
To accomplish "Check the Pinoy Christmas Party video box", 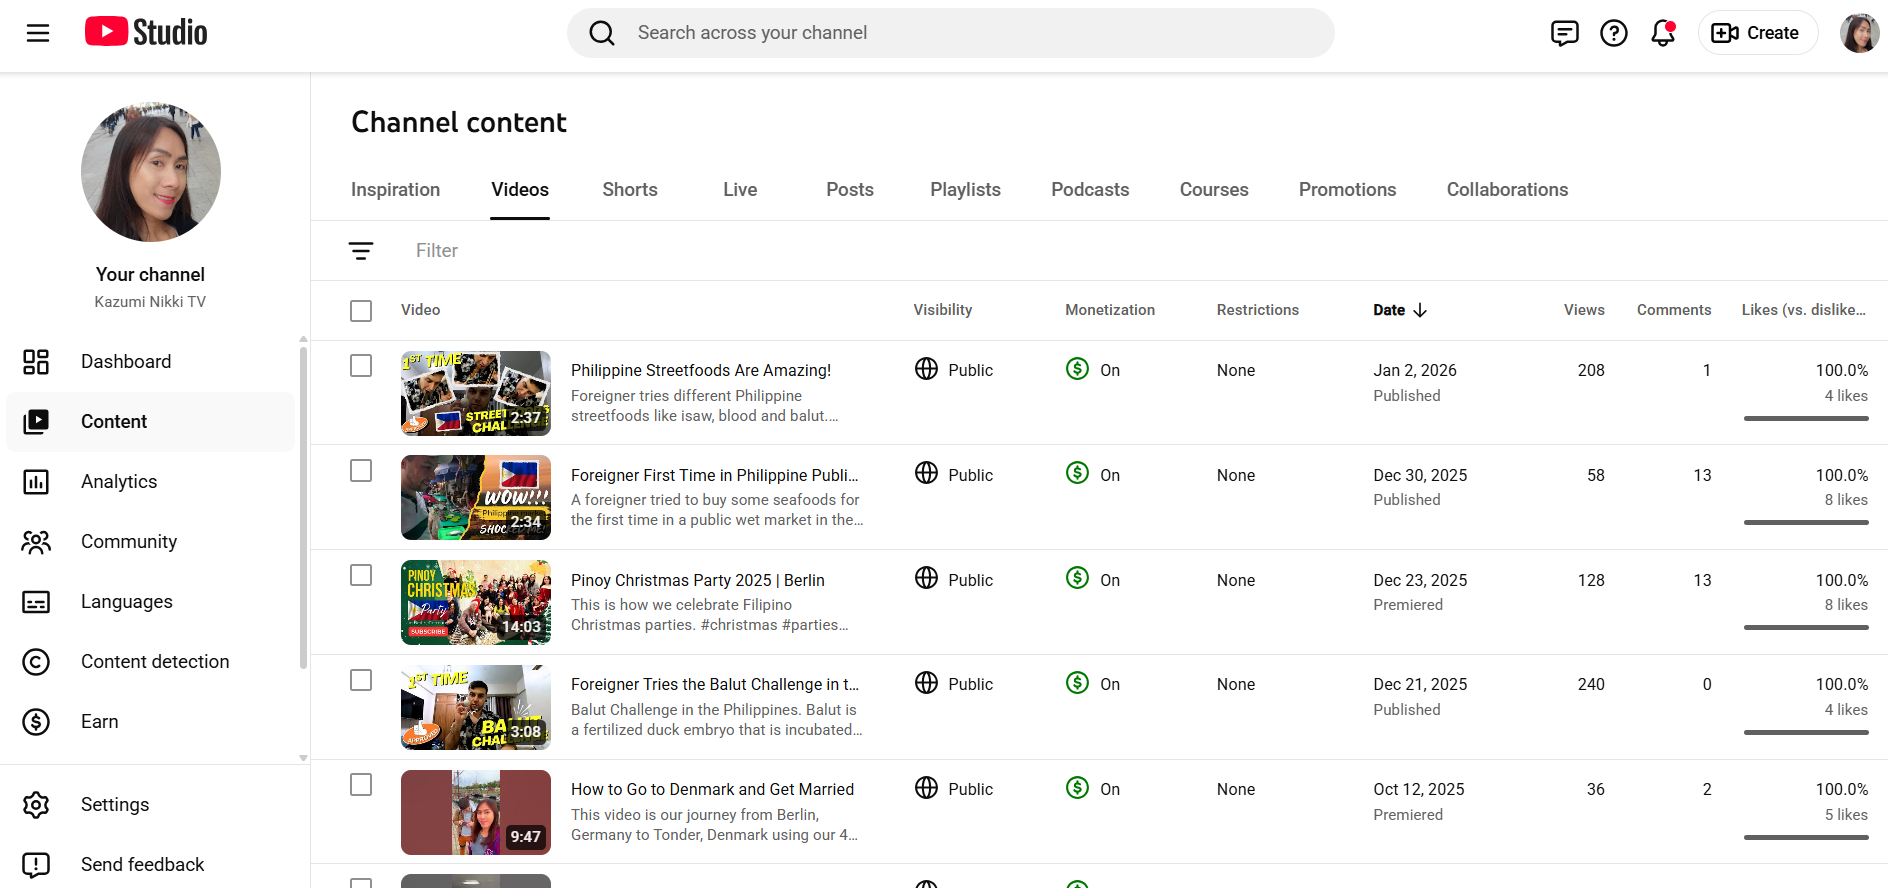I will coord(361,575).
